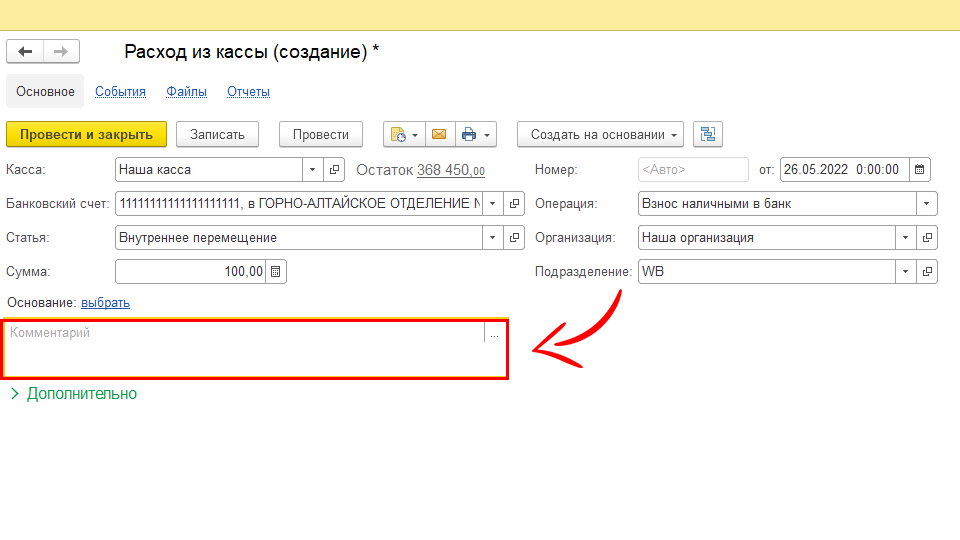The image size is (960, 540).
Task: Open the document structure icon after Создать на основании
Action: pyautogui.click(x=708, y=135)
